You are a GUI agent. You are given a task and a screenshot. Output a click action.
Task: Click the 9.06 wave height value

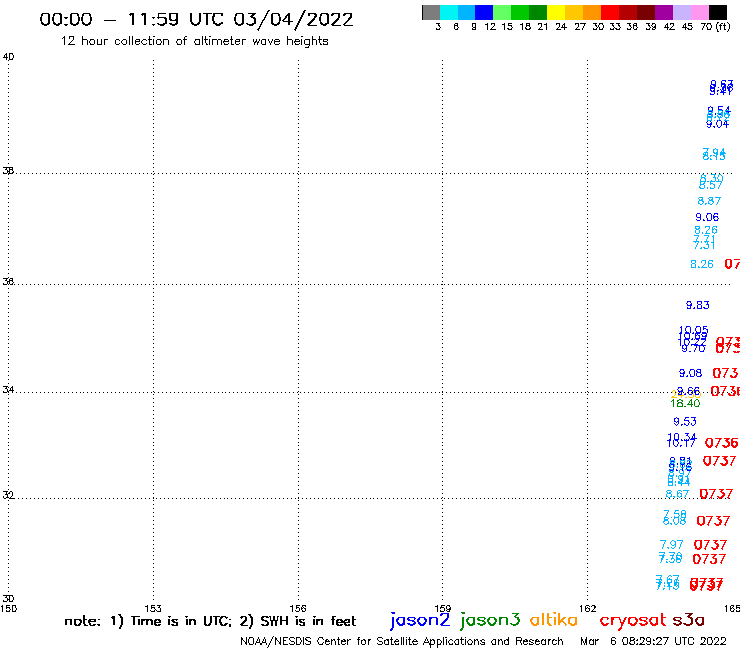(707, 217)
